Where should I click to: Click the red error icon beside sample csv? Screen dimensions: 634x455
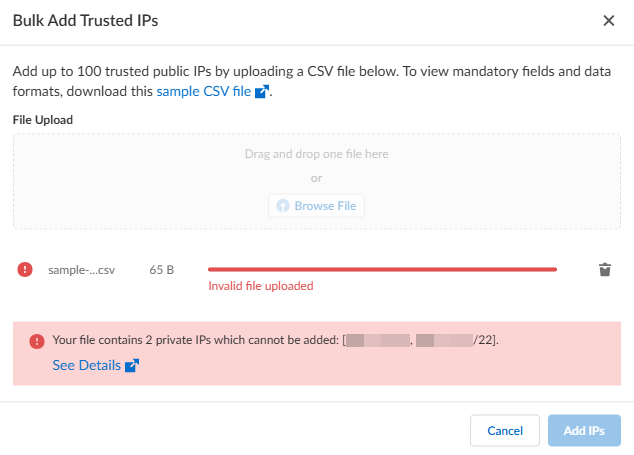coord(25,269)
